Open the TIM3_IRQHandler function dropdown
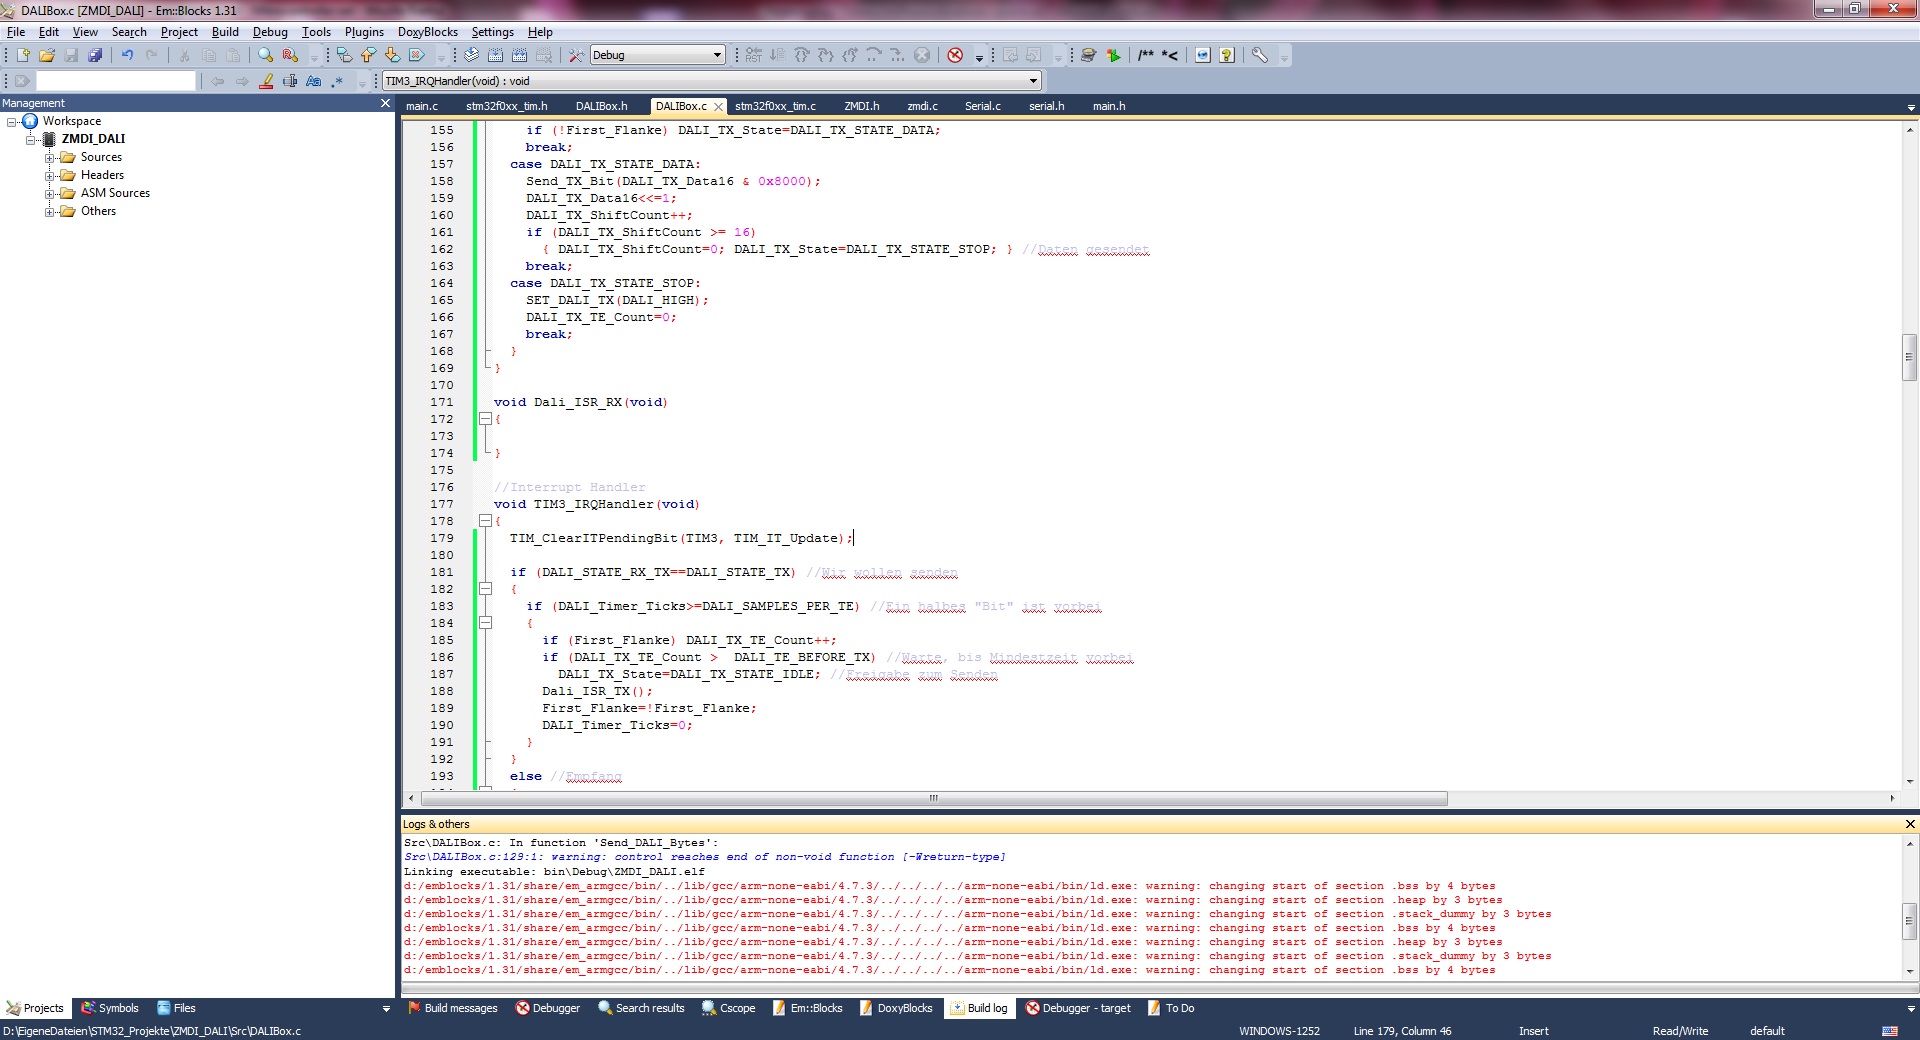 coord(1033,81)
